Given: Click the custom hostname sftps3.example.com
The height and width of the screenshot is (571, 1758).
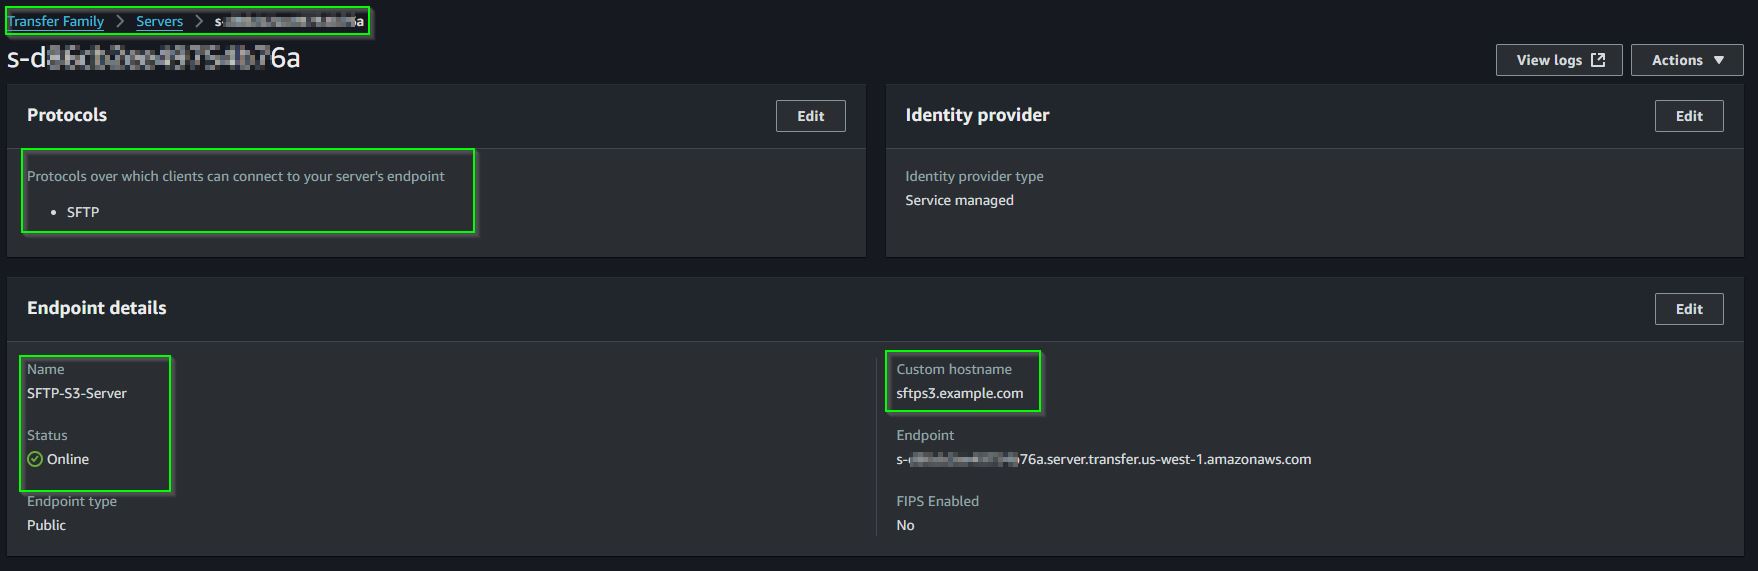Looking at the screenshot, I should click(960, 393).
